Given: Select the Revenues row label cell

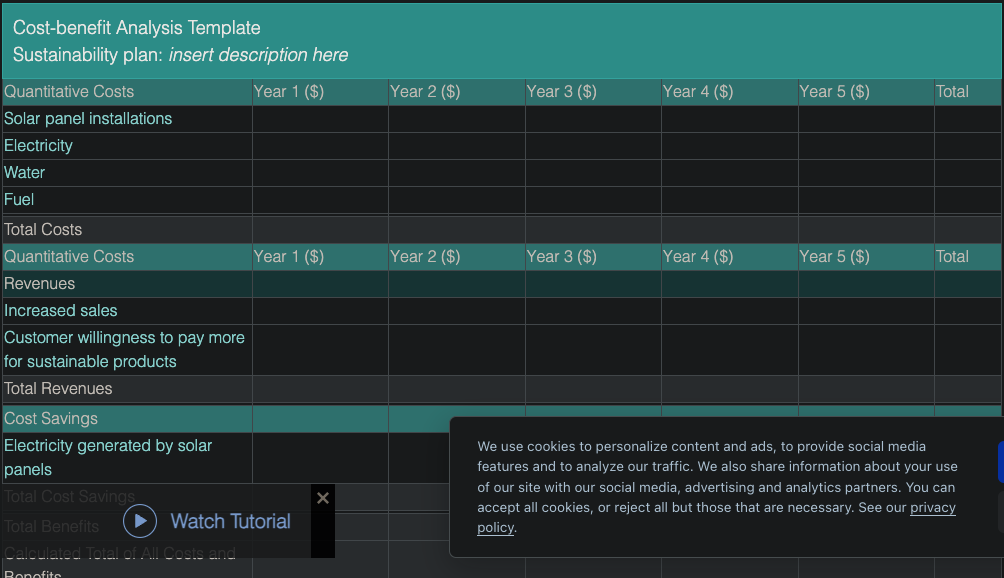Looking at the screenshot, I should (x=40, y=284).
